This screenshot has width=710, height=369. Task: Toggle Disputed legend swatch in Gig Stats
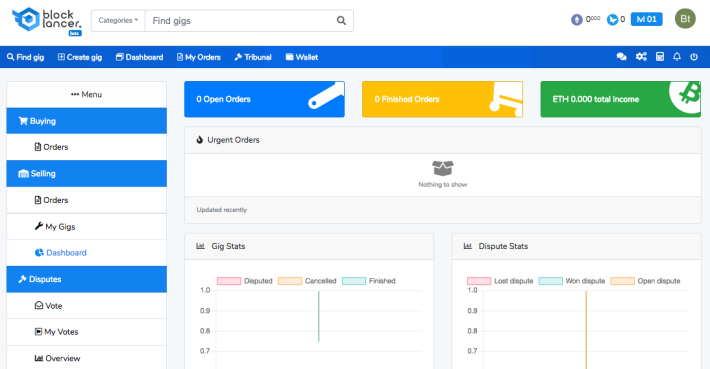229,281
